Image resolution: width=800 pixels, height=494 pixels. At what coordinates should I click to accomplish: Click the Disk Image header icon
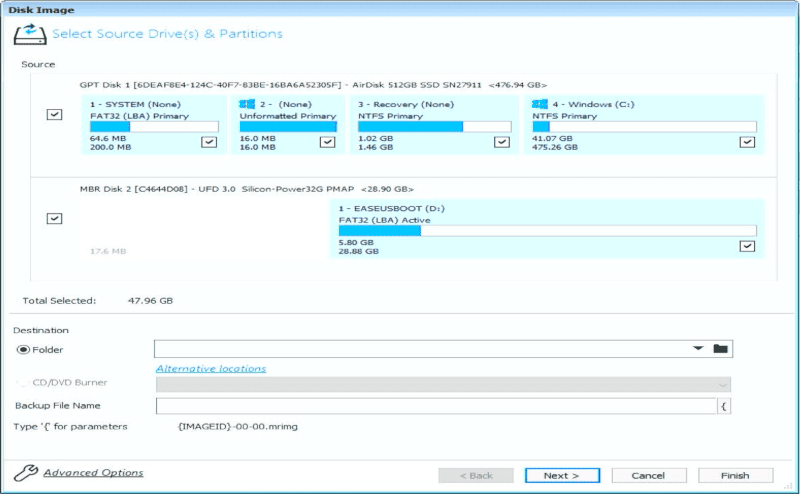coord(29,34)
